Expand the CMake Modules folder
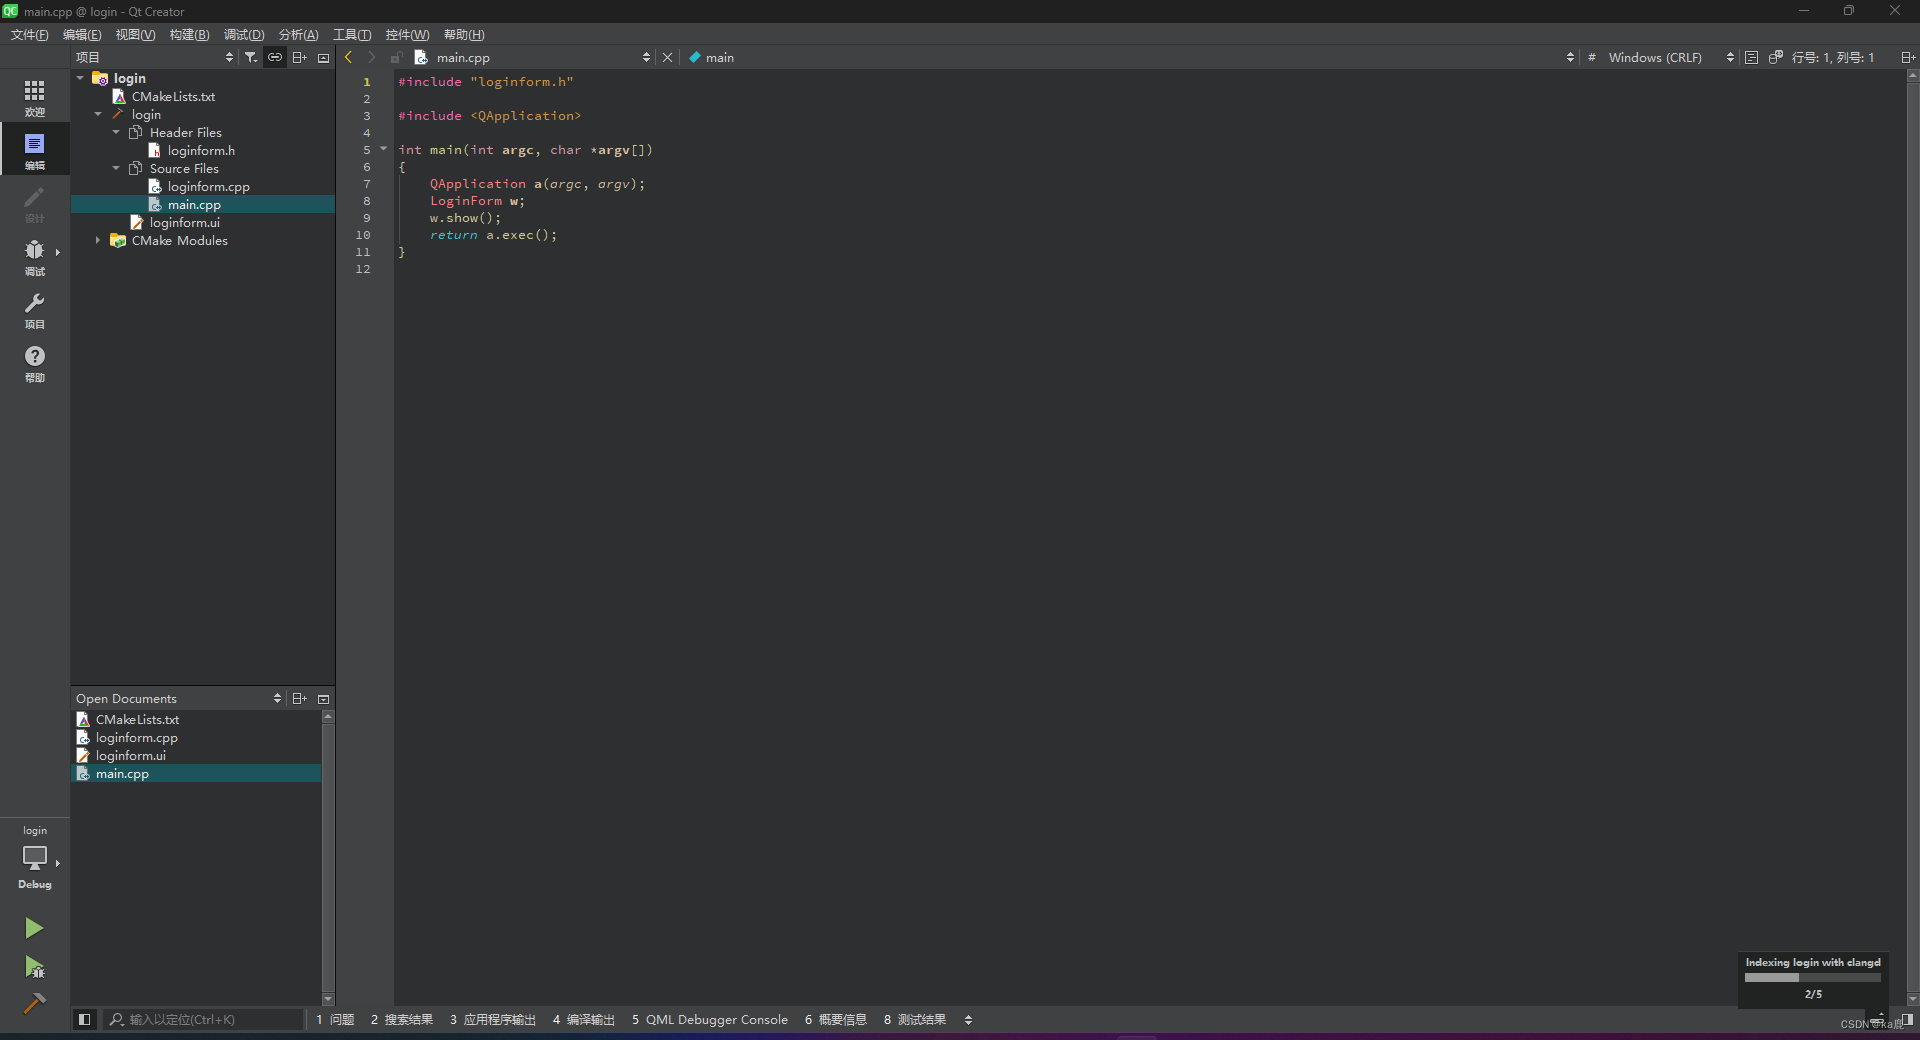Image resolution: width=1920 pixels, height=1040 pixels. click(98, 240)
